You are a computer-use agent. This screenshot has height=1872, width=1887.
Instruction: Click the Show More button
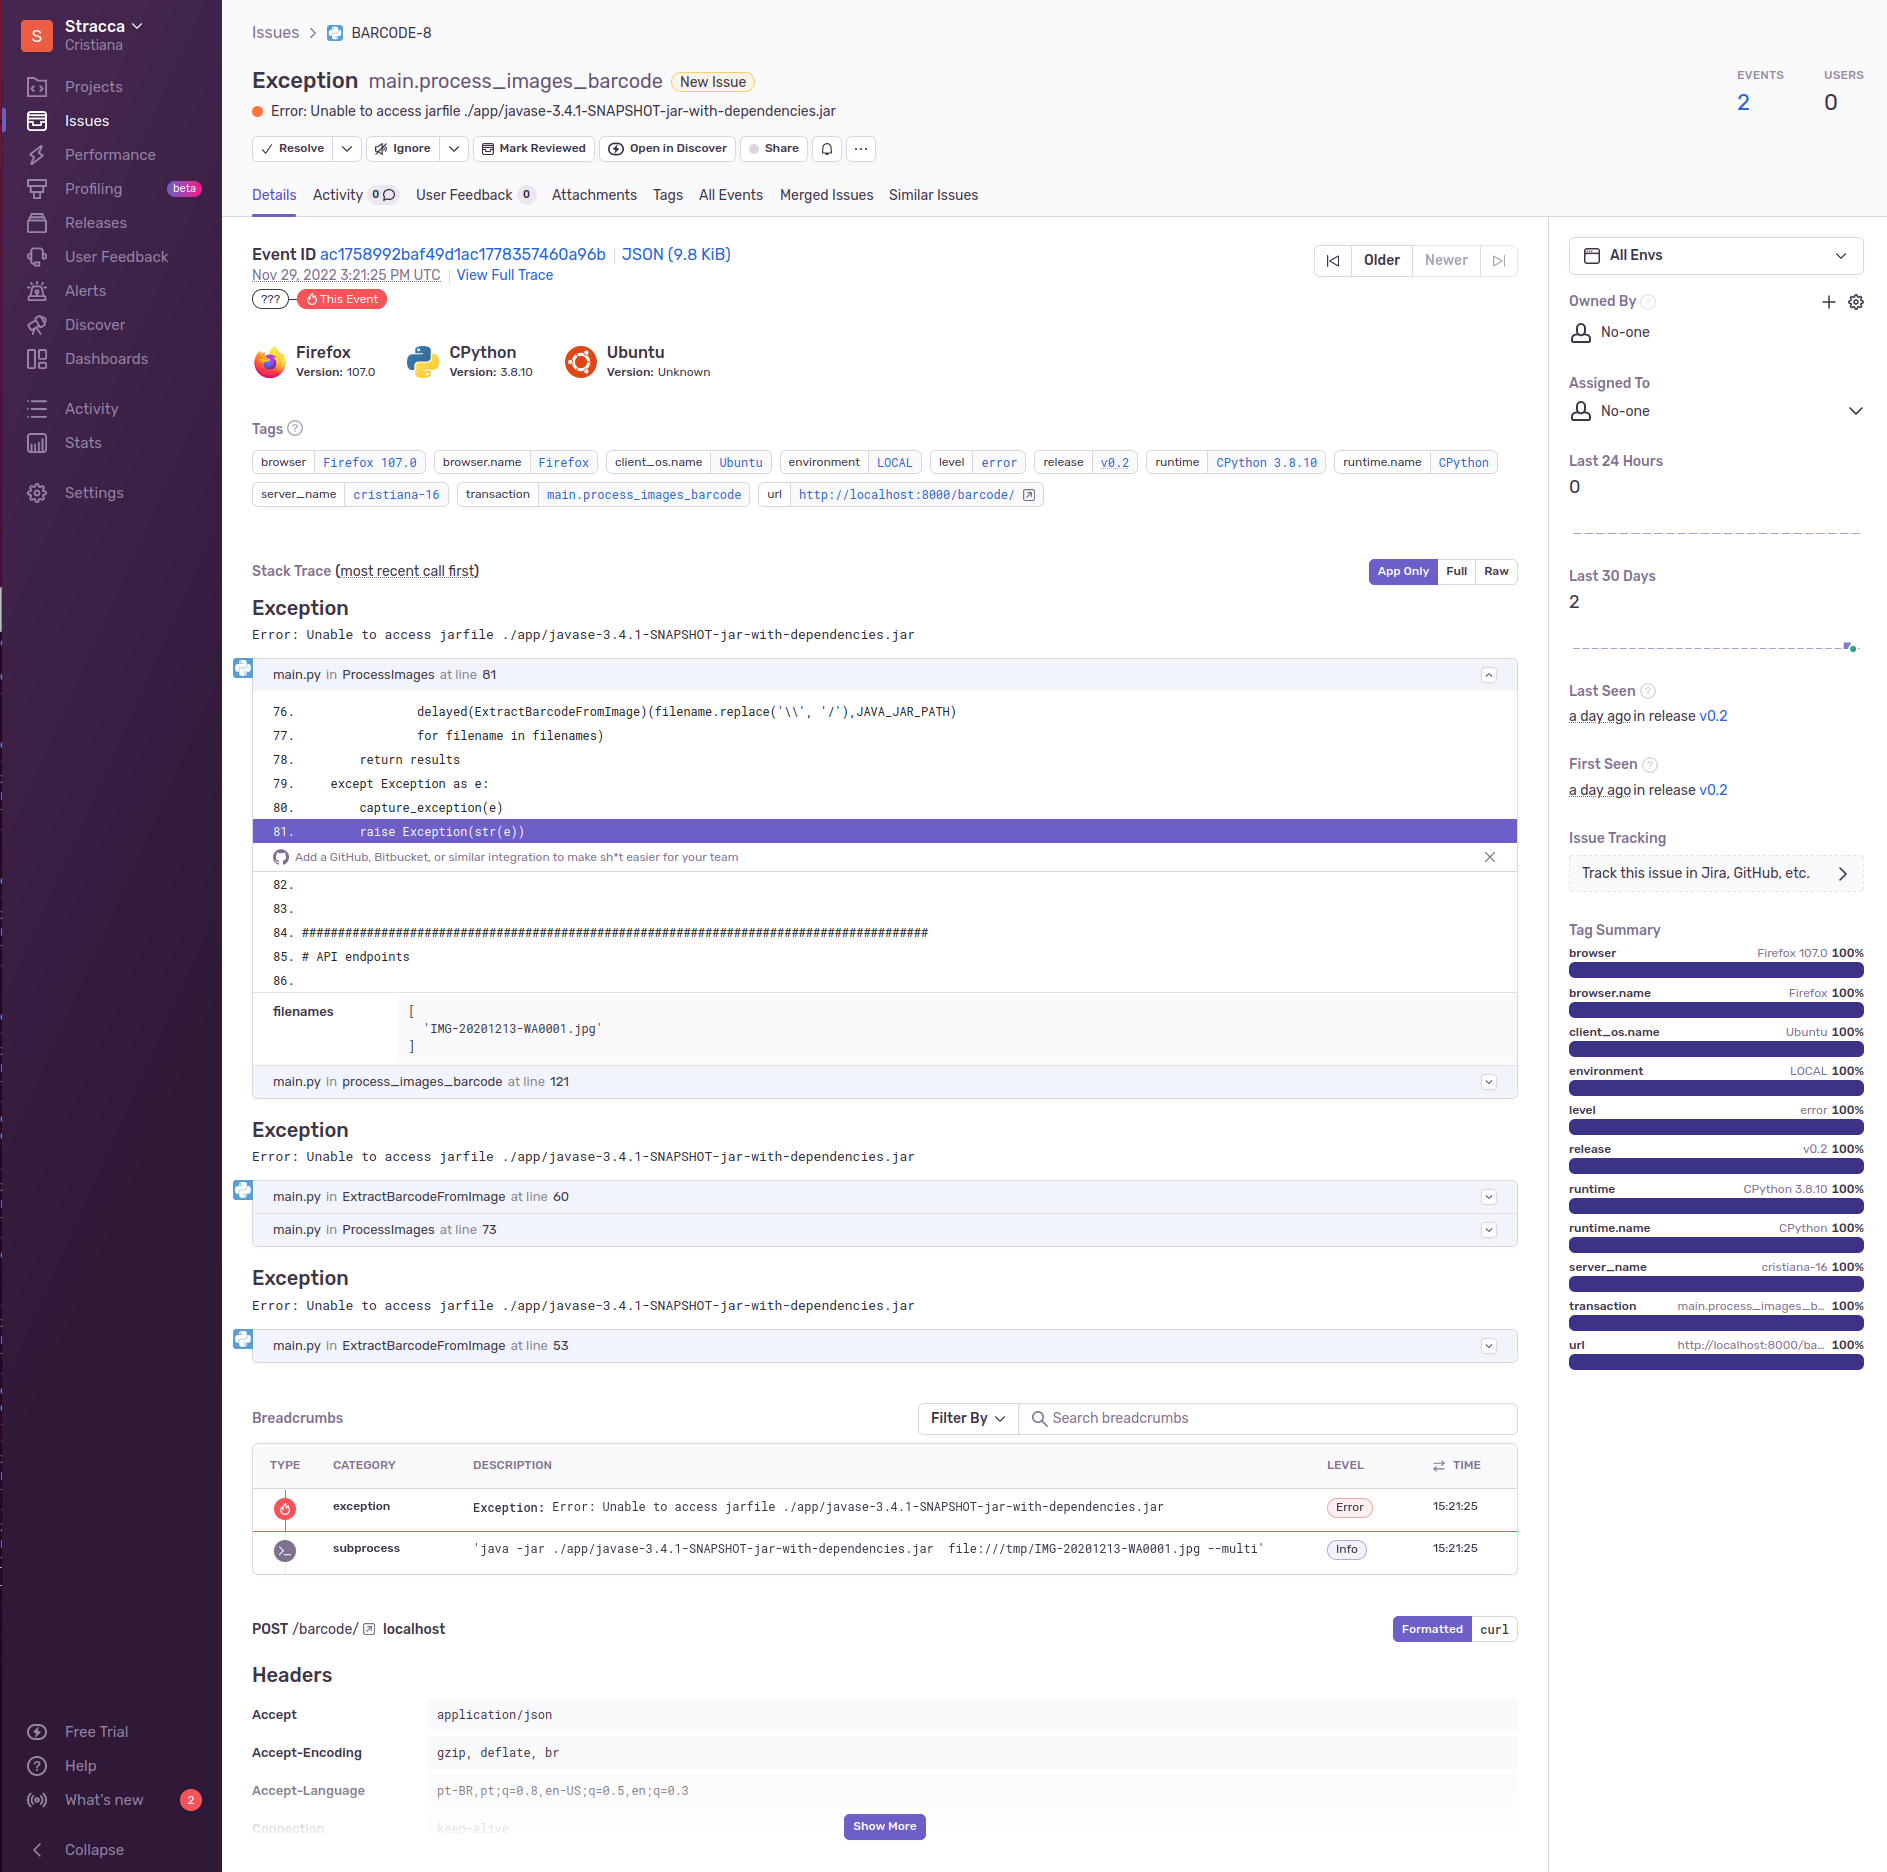coord(884,1827)
